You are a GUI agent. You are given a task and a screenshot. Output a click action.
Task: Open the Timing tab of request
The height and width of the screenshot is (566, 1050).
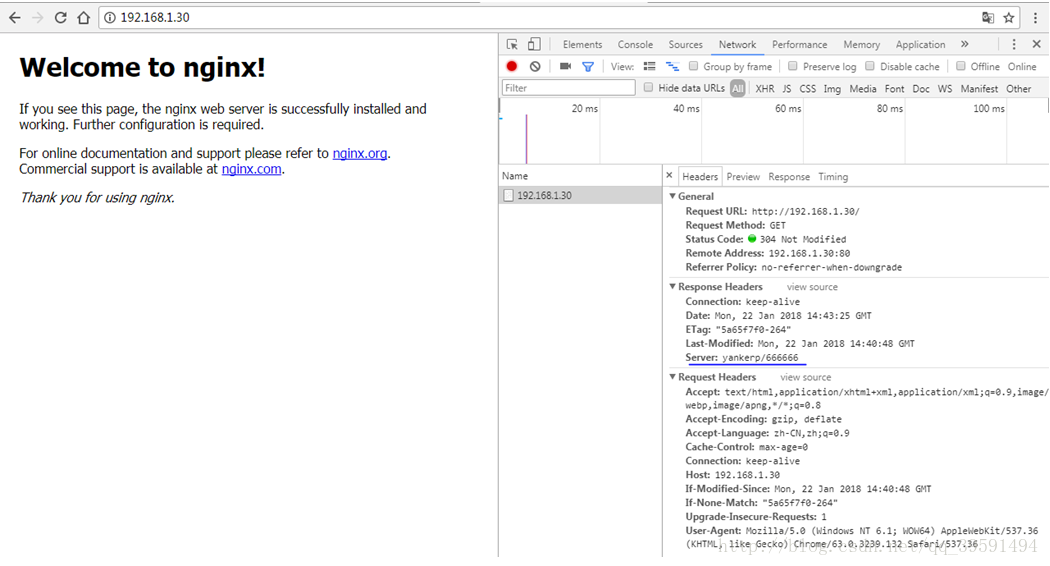click(x=833, y=177)
